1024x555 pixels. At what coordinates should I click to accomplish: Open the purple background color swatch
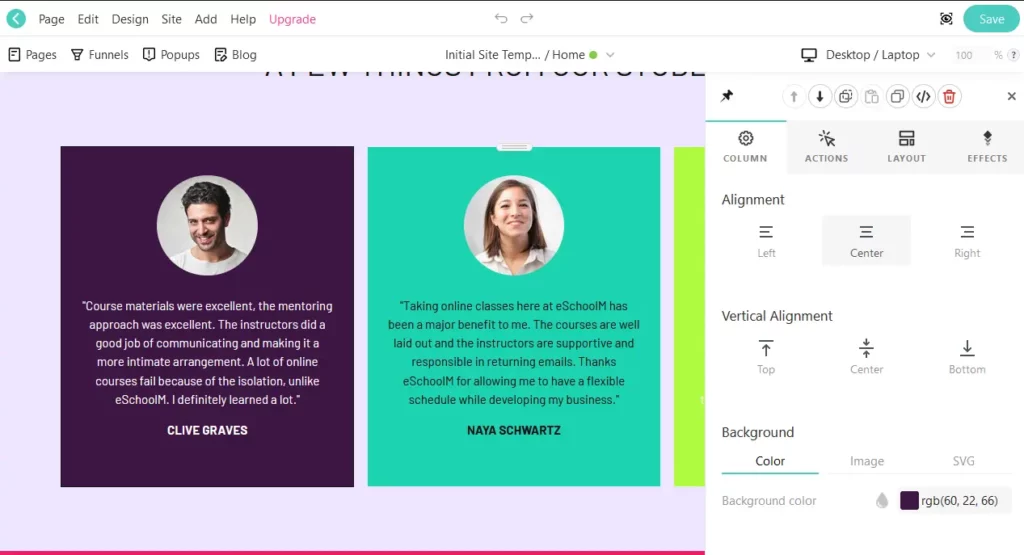(909, 501)
